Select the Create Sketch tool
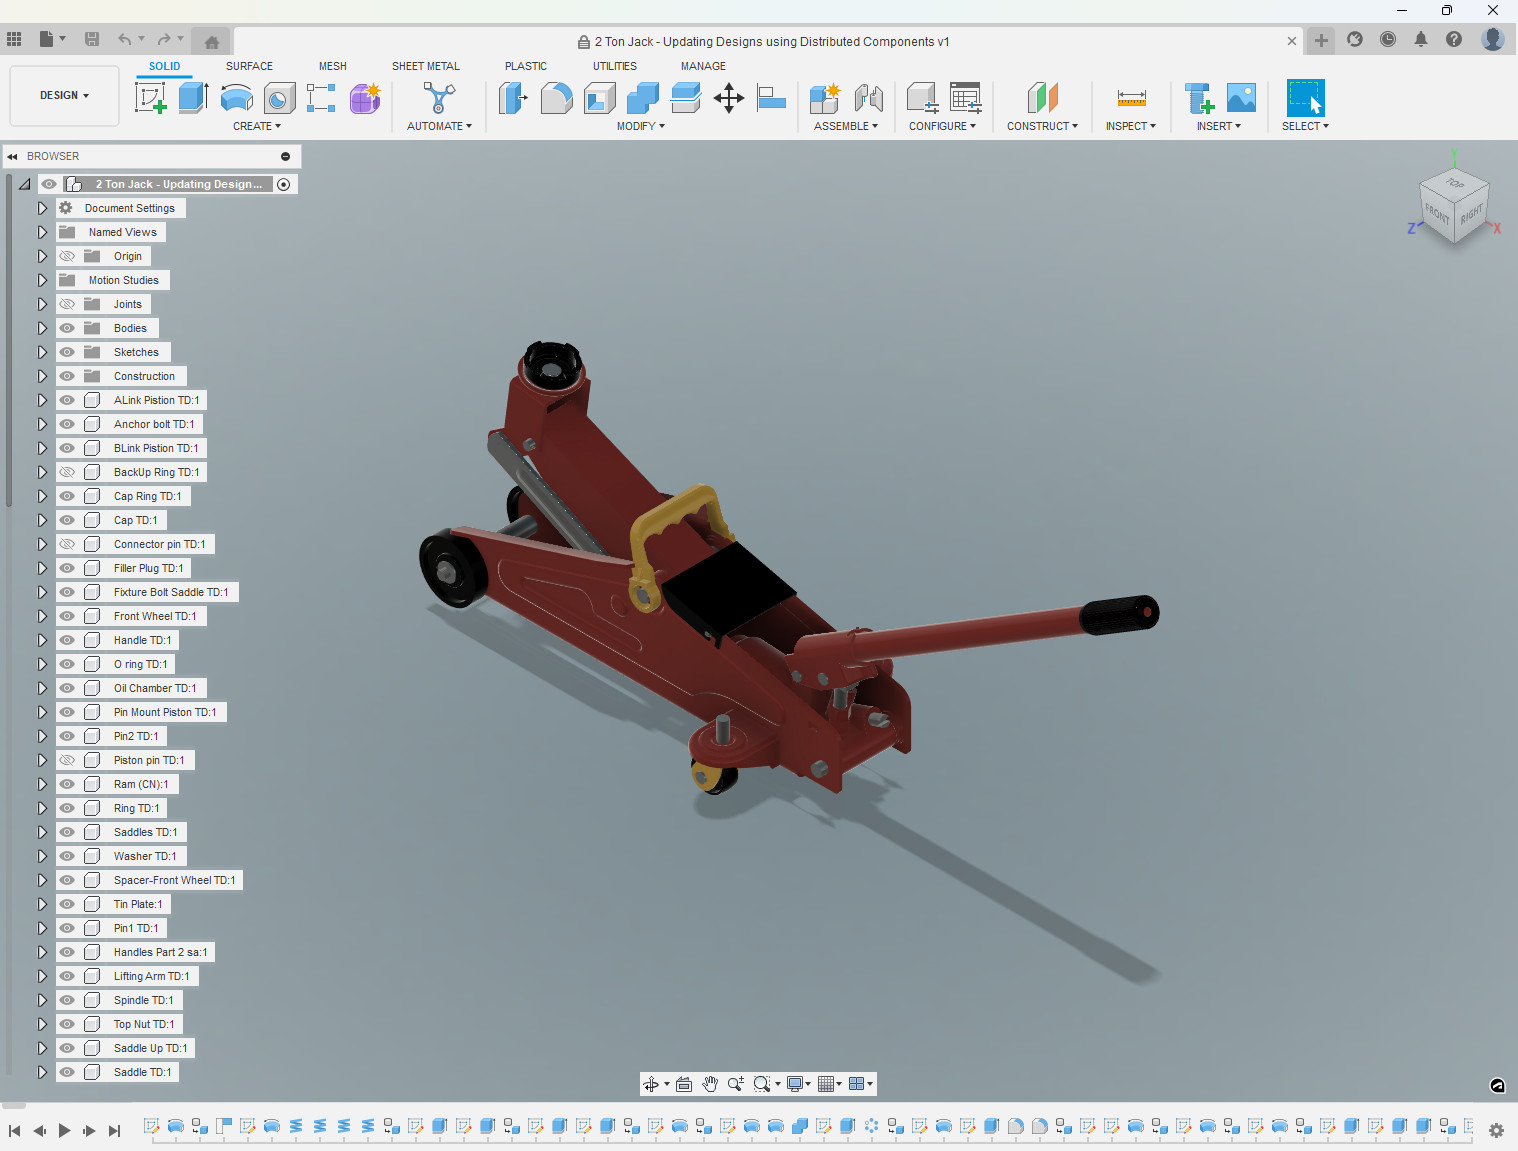 [150, 98]
